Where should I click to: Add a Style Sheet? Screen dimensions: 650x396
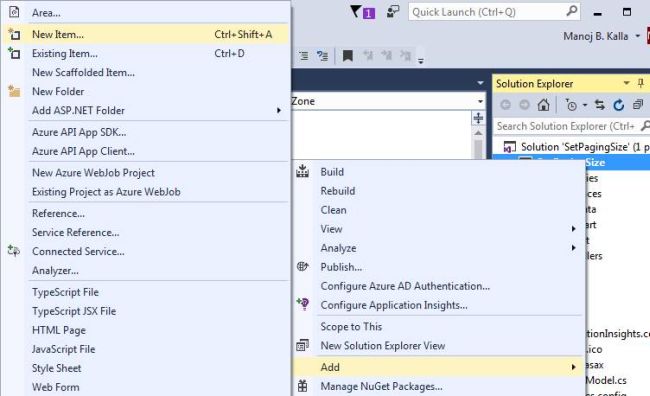[145, 369]
